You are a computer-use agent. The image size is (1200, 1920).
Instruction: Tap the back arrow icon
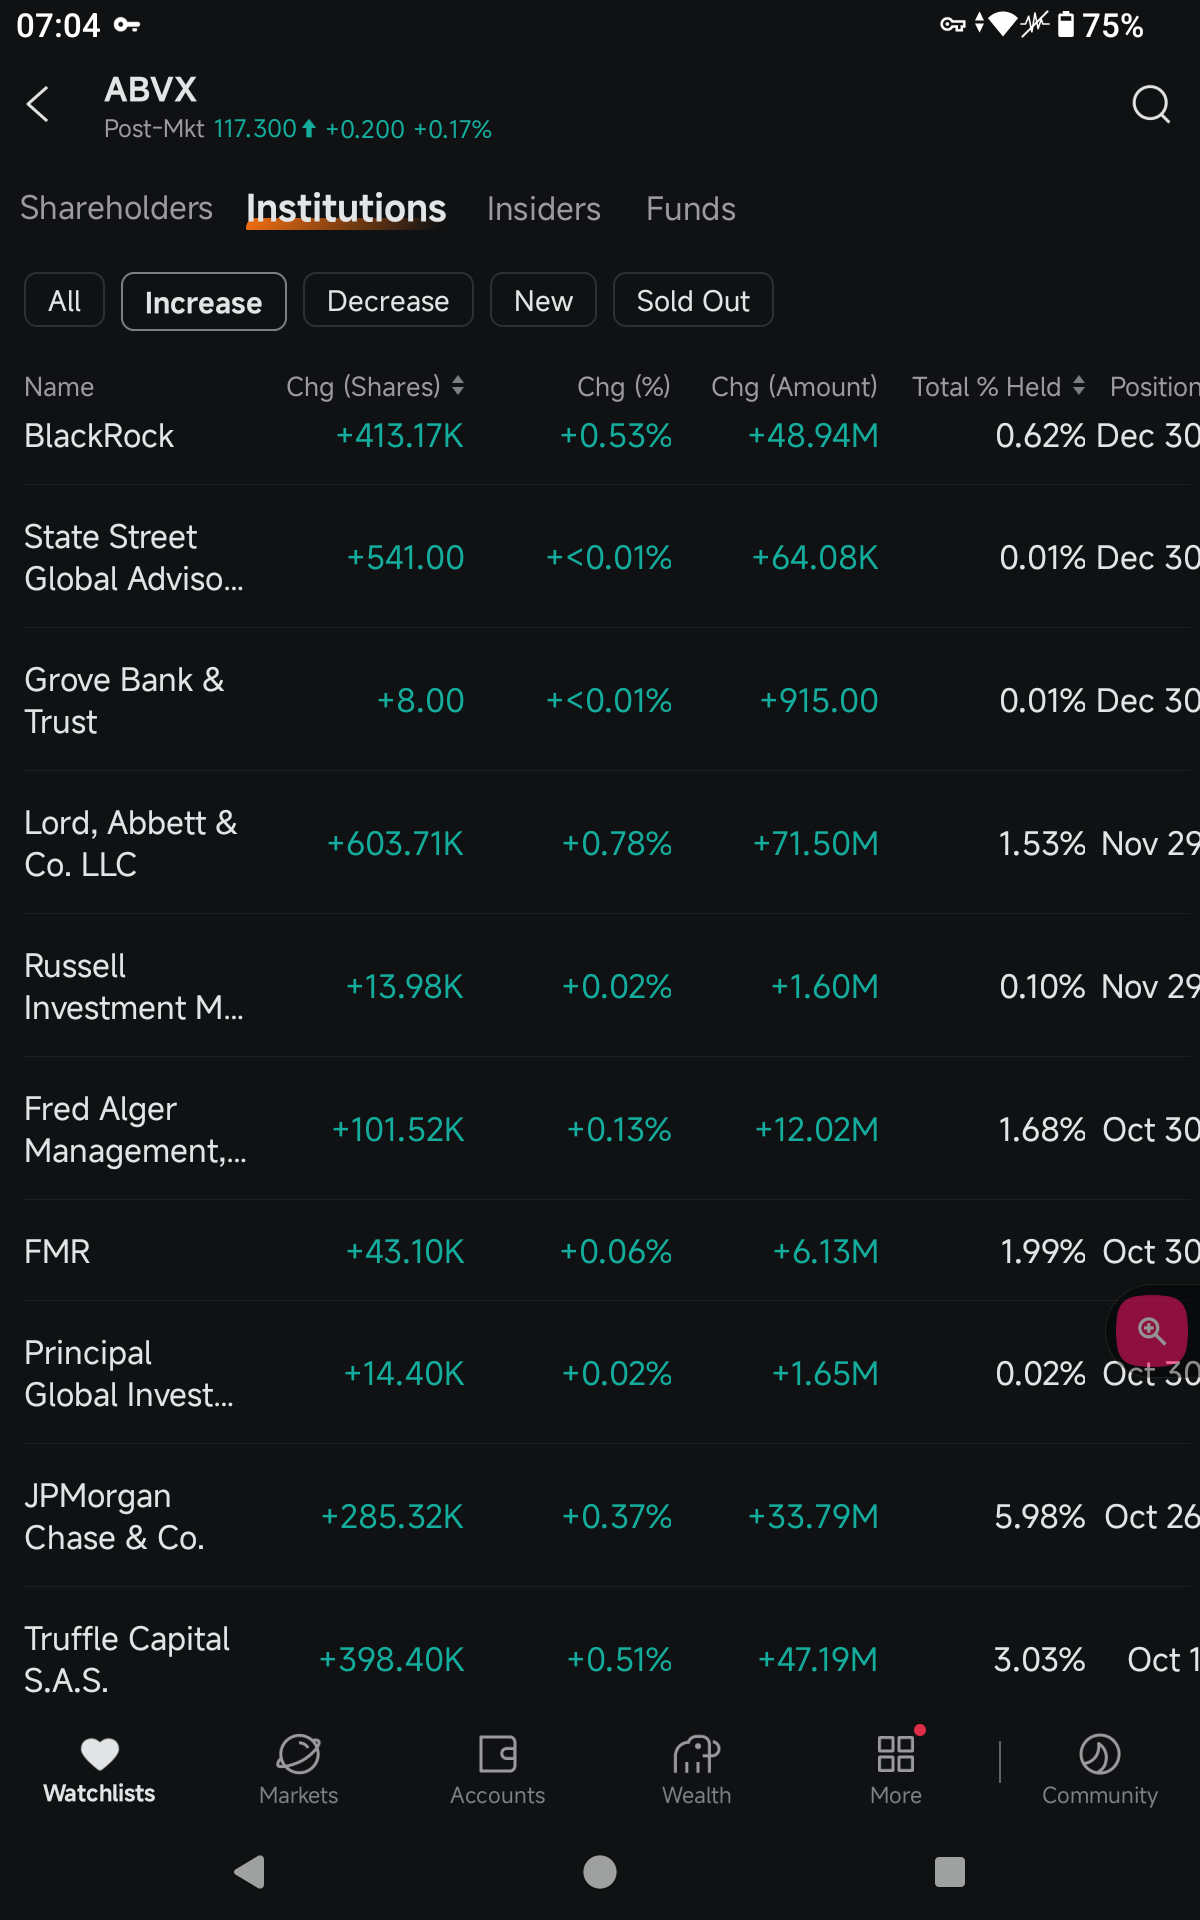pyautogui.click(x=38, y=104)
